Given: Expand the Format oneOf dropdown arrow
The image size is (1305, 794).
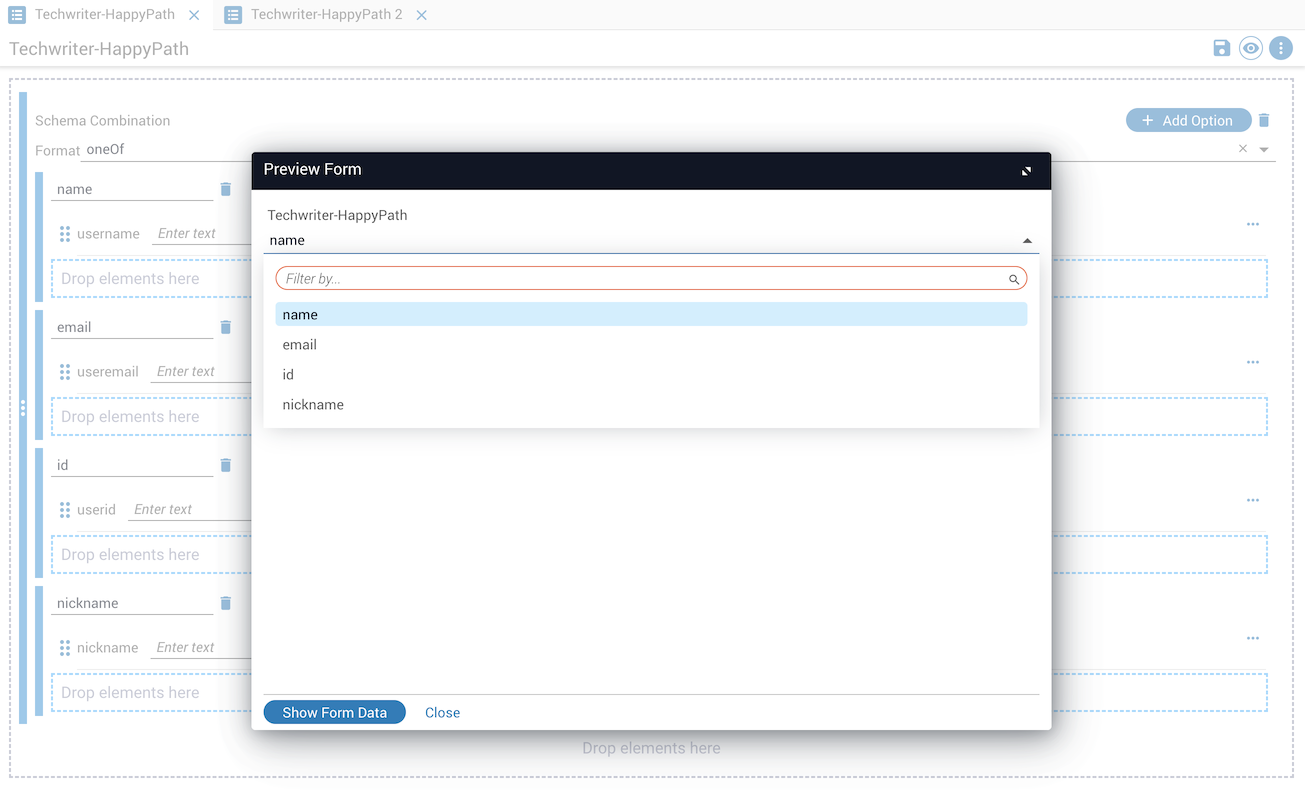Looking at the screenshot, I should (1264, 150).
